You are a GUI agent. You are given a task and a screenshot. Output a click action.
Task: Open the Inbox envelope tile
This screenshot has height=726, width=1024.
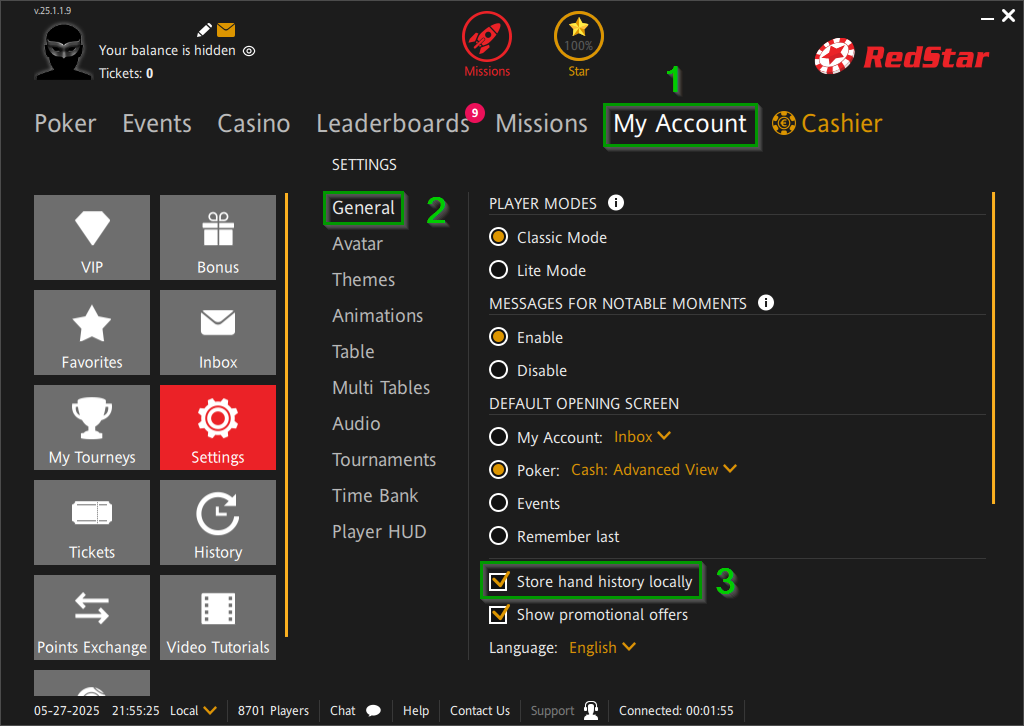point(218,332)
